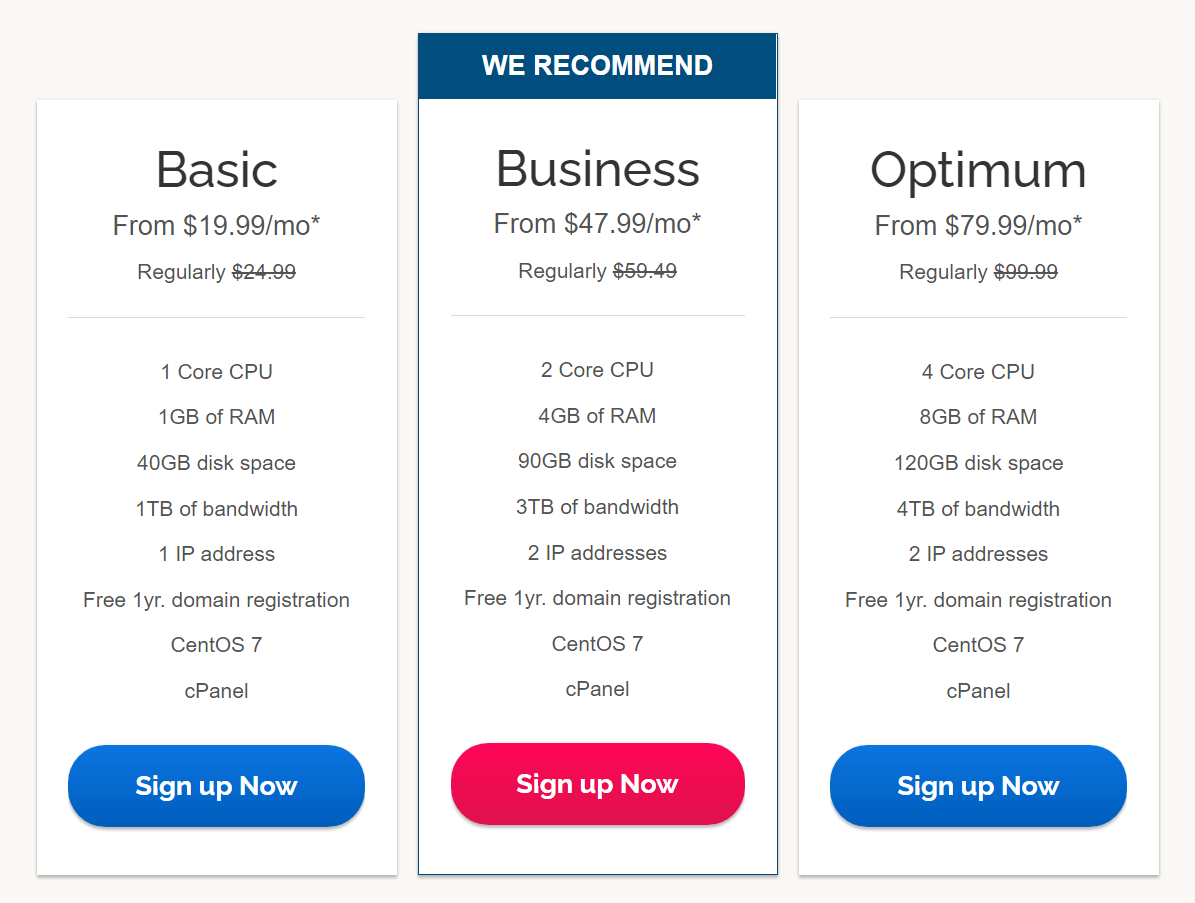Click the Business plan red Sign up Now button

(x=597, y=784)
